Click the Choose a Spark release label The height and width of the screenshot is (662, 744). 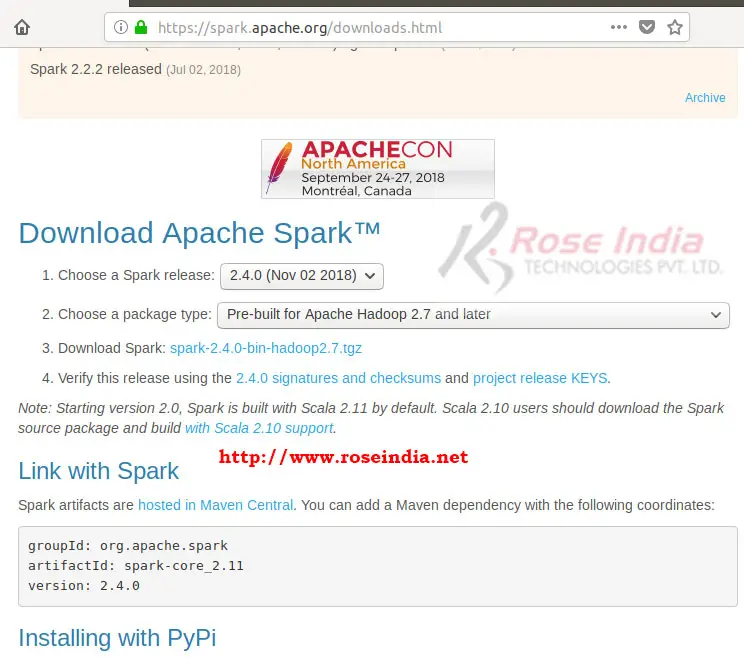click(x=136, y=275)
